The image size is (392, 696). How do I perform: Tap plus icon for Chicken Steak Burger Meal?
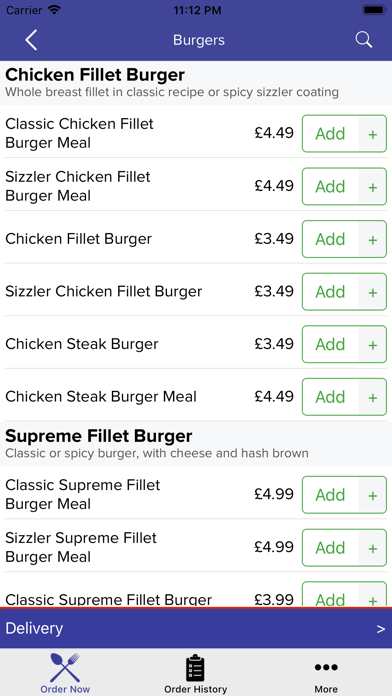[372, 397]
